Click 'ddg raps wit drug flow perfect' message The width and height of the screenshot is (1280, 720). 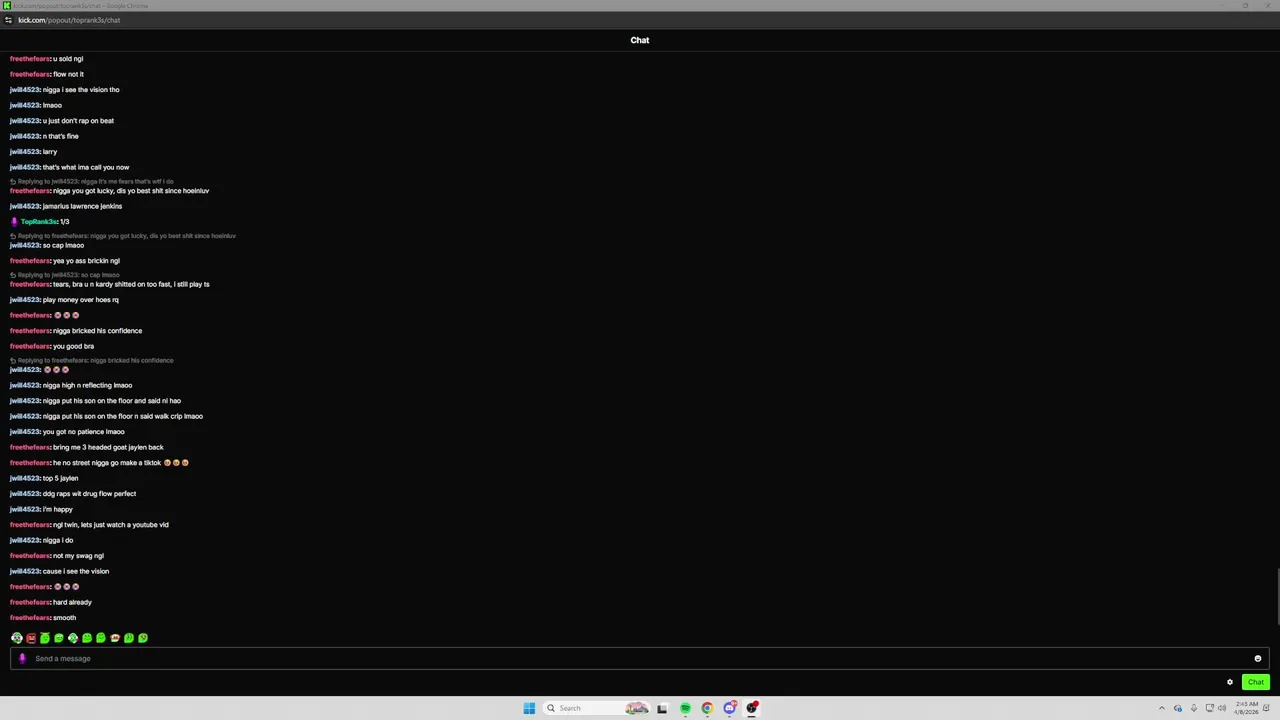tap(89, 494)
